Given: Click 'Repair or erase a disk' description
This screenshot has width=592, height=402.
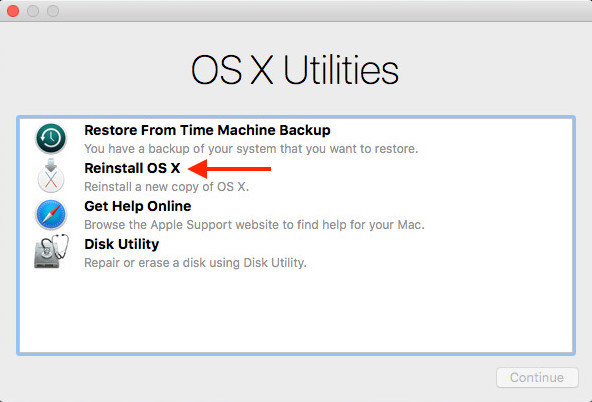Looking at the screenshot, I should pyautogui.click(x=195, y=263).
